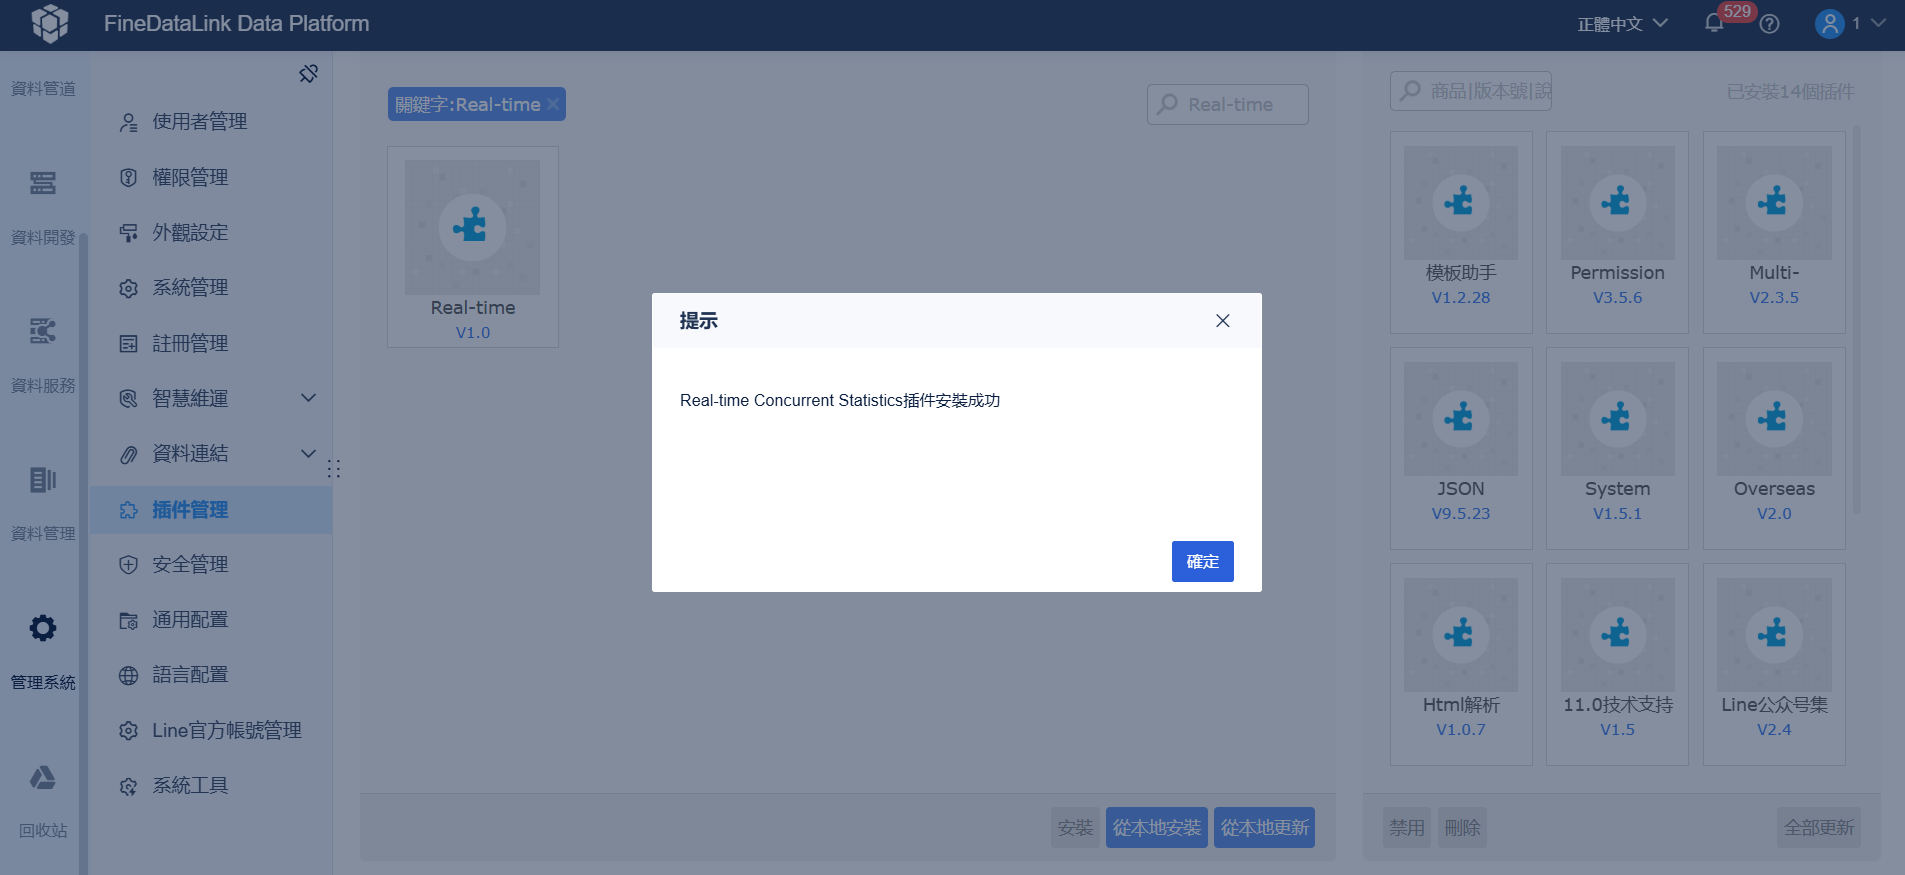Open the help question mark icon

[x=1769, y=24]
